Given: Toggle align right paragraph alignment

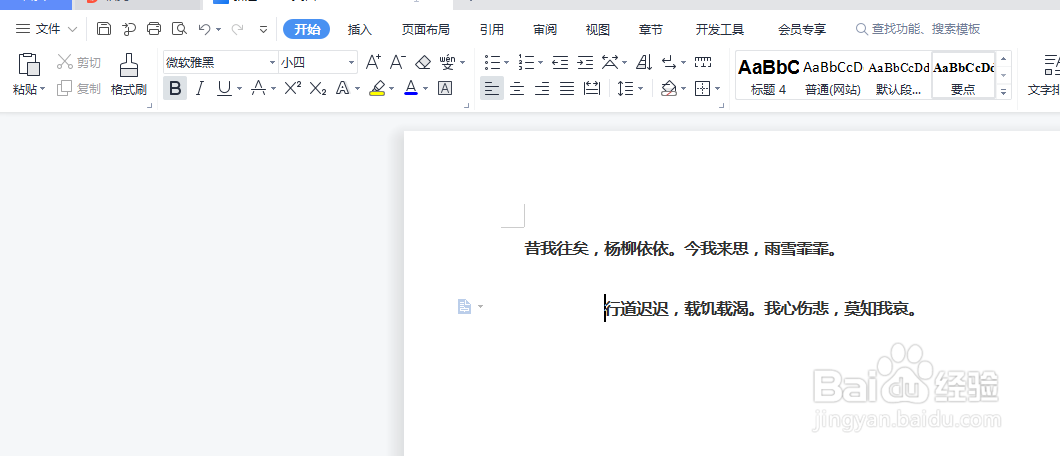Looking at the screenshot, I should [x=541, y=88].
